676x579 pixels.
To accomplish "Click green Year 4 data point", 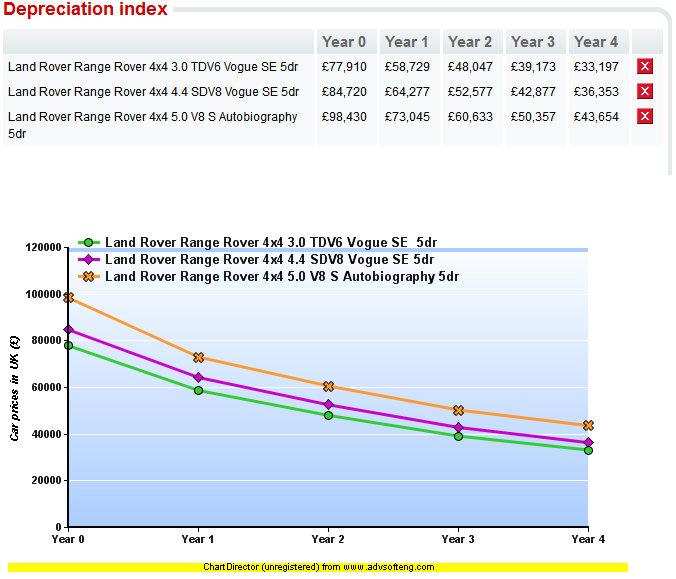I will 588,451.
